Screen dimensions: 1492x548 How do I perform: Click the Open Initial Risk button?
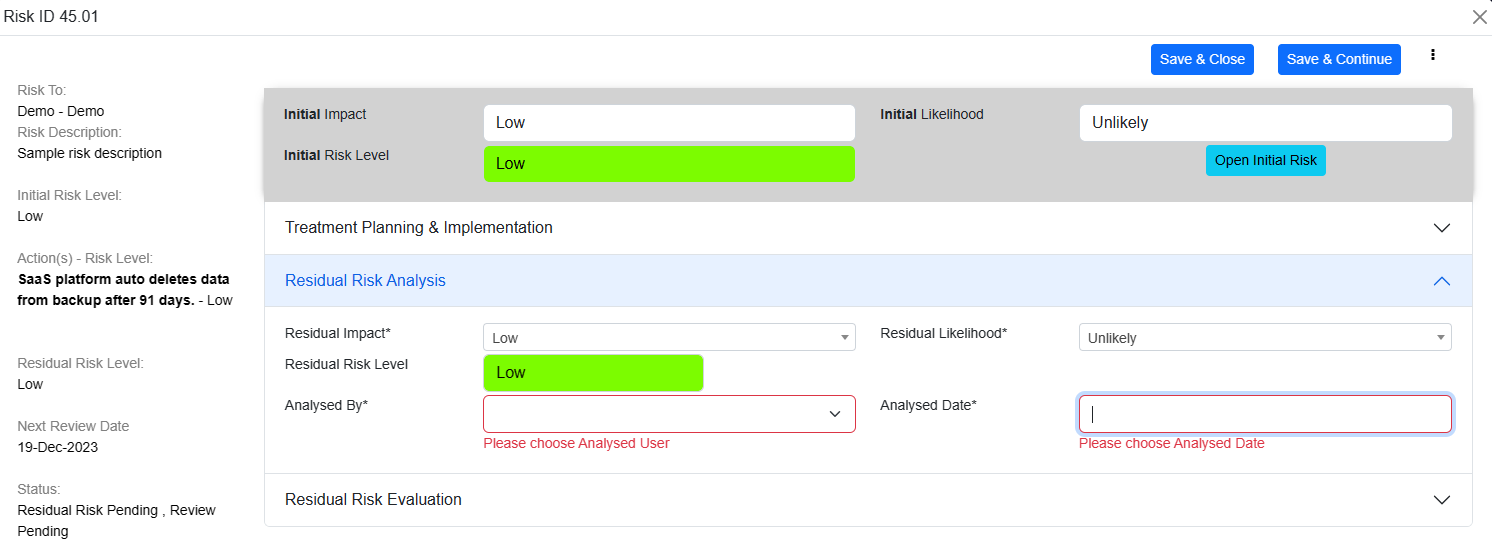pyautogui.click(x=1265, y=161)
